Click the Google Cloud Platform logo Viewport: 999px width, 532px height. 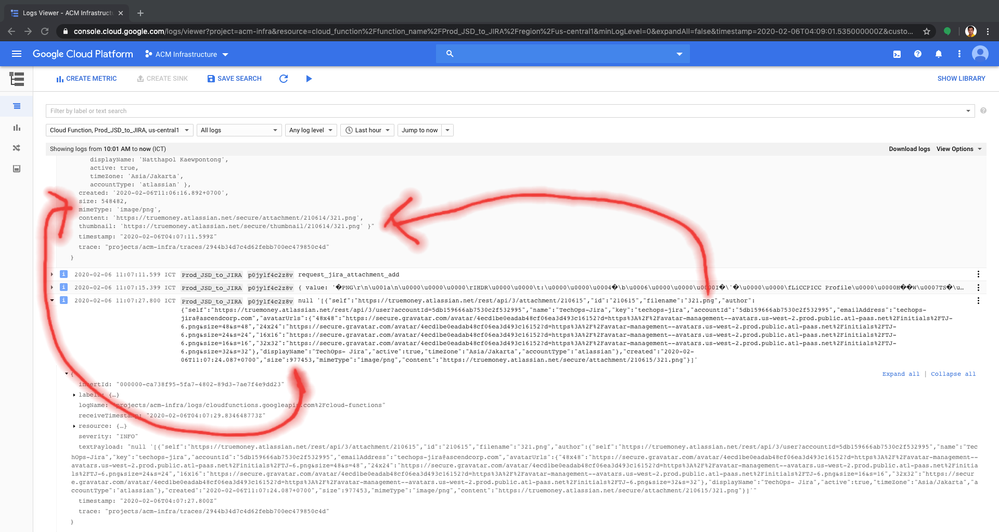(83, 54)
